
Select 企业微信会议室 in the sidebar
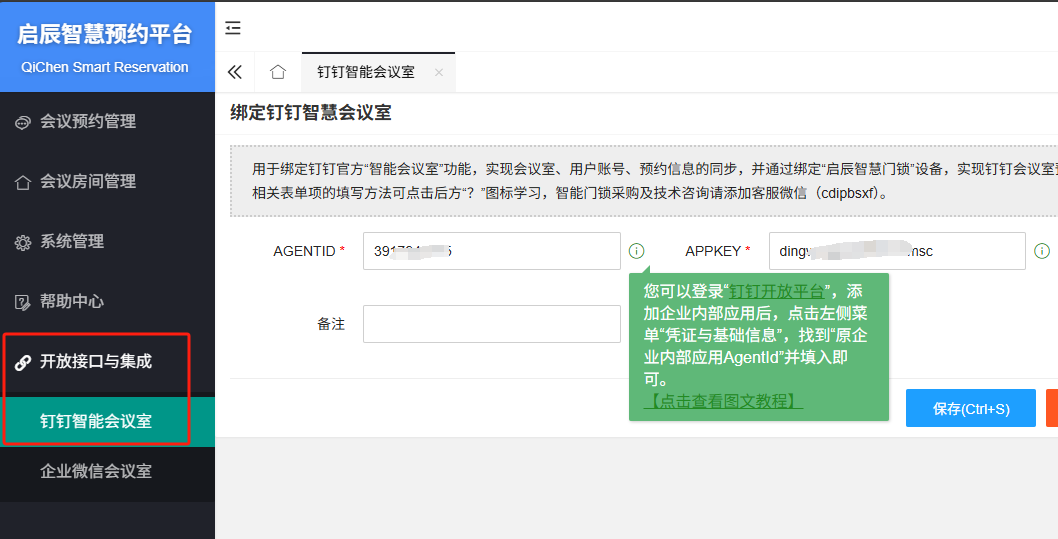pos(96,471)
